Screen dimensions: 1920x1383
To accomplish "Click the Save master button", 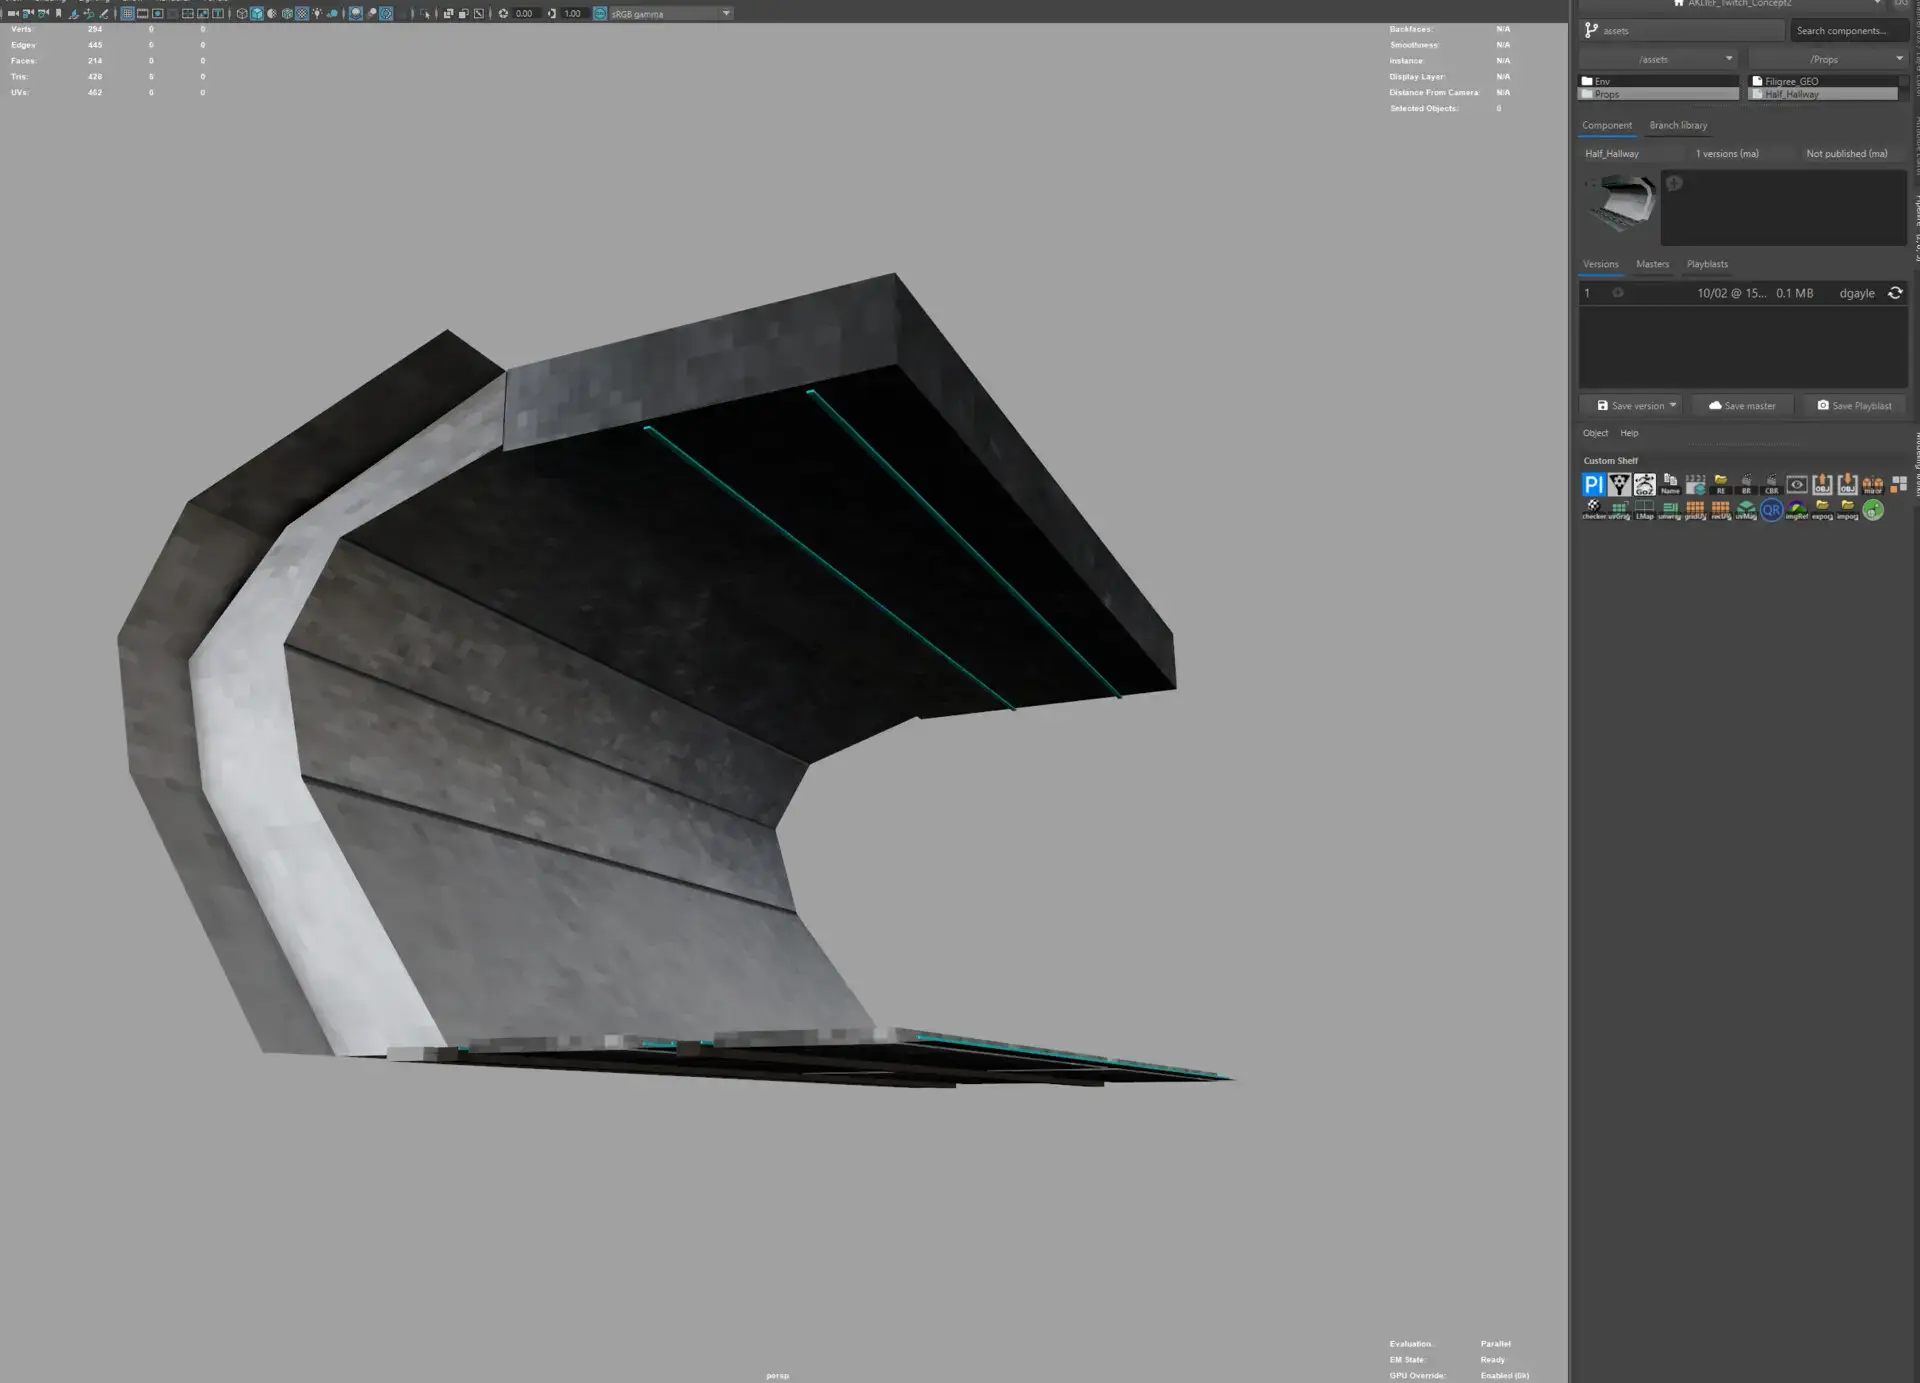I will click(1742, 406).
